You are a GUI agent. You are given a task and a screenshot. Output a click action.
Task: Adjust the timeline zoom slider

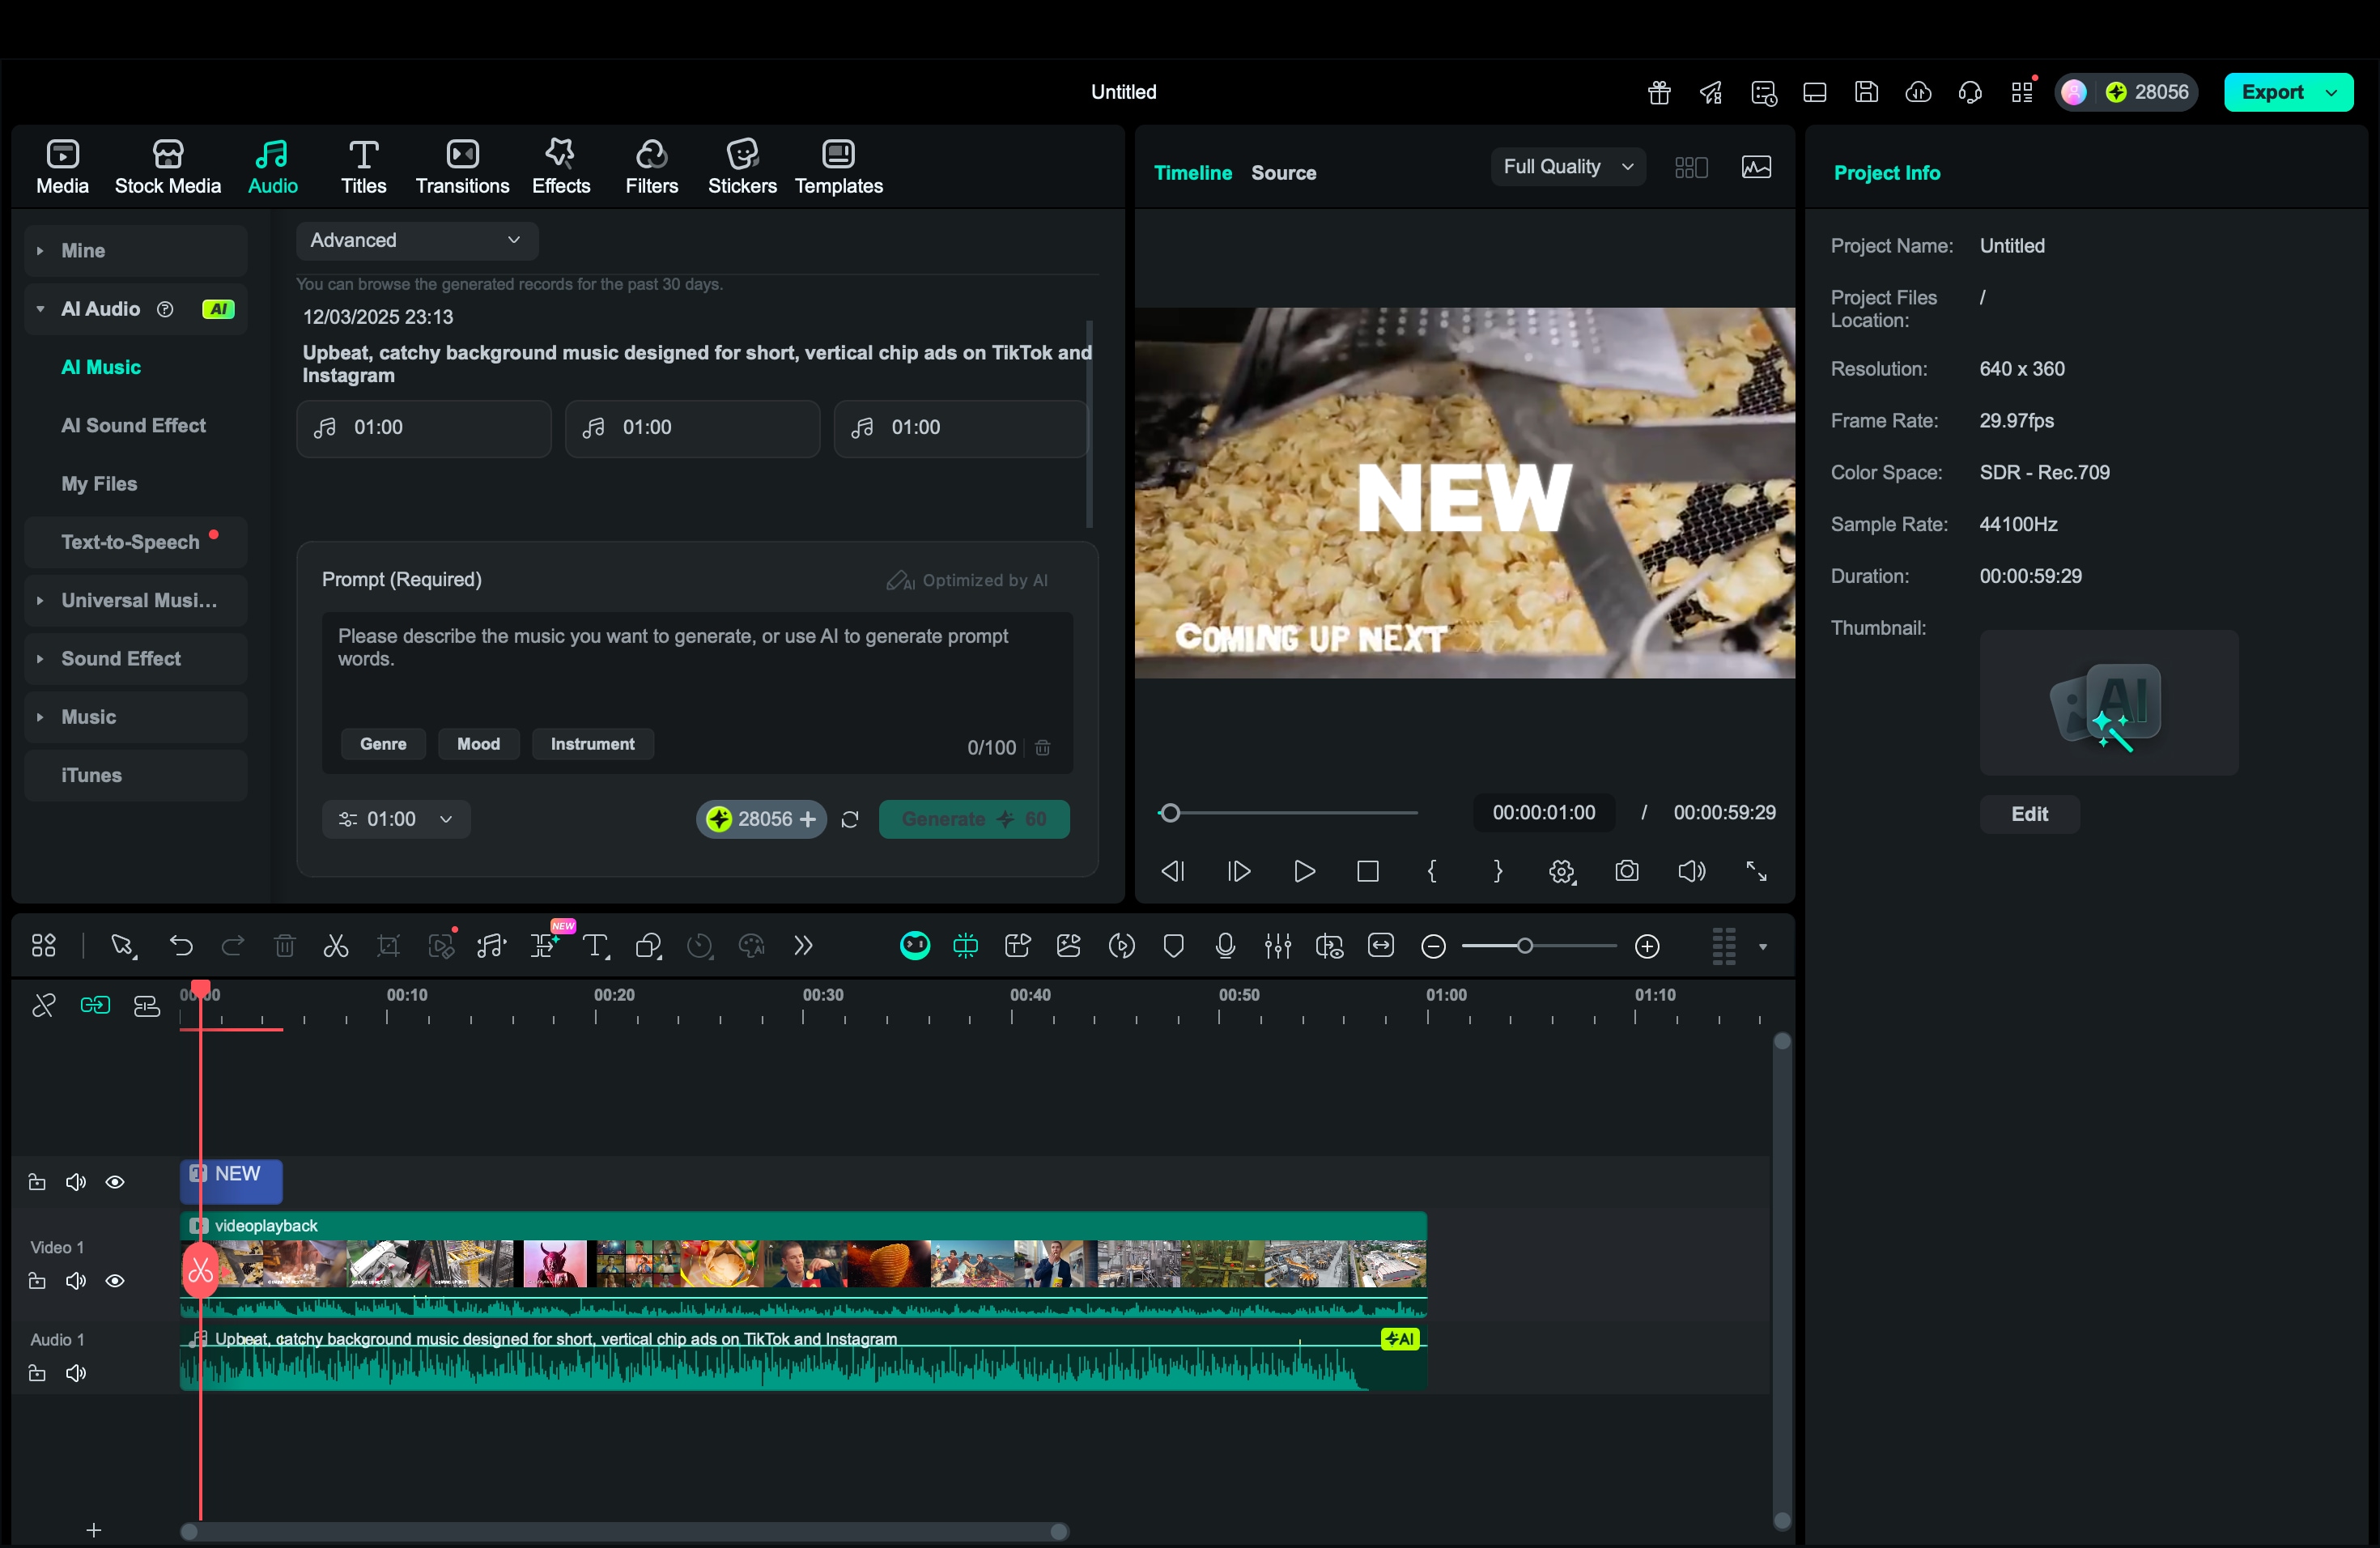[x=1524, y=946]
